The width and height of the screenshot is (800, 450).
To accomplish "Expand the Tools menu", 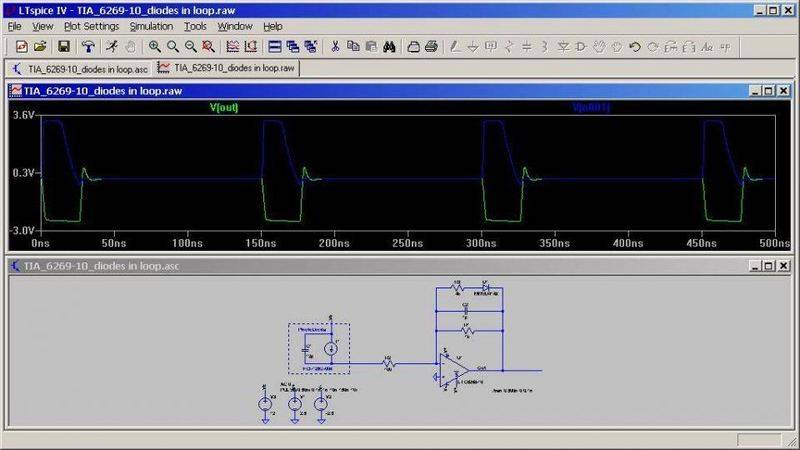I will pos(195,26).
